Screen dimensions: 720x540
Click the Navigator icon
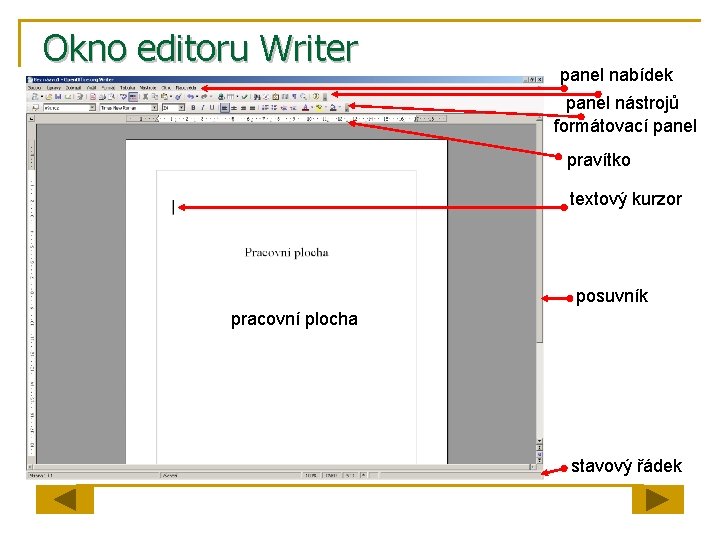266,97
